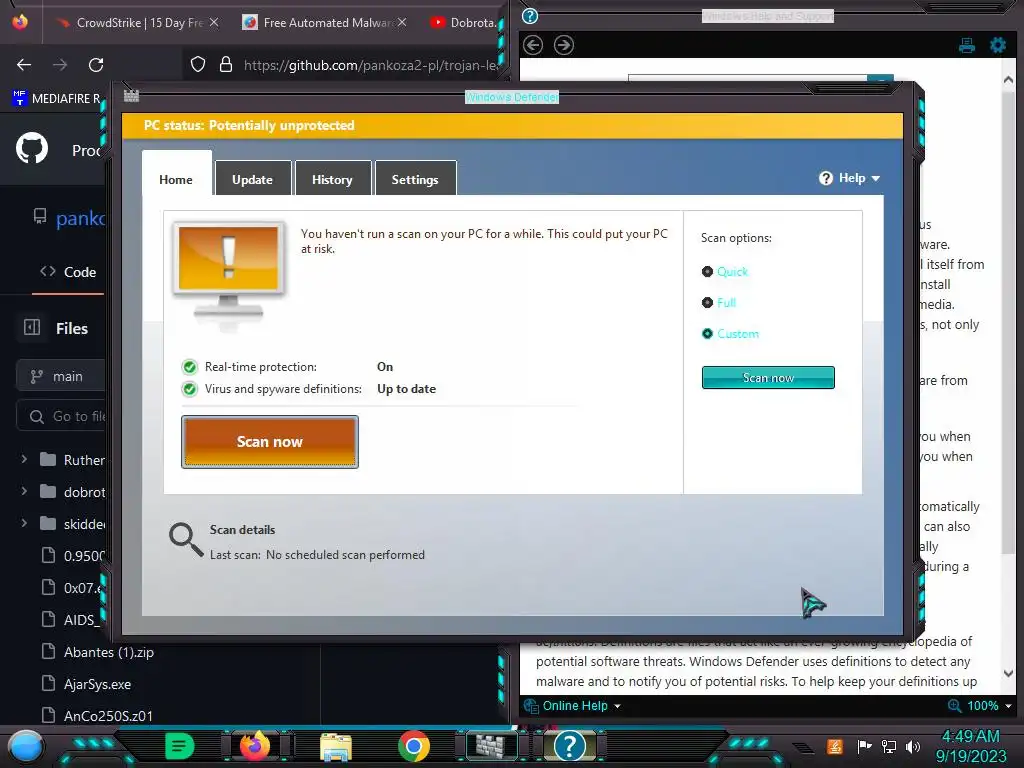This screenshot has height=768, width=1024.
Task: Launch Google Chrome from the taskbar
Action: [x=414, y=746]
